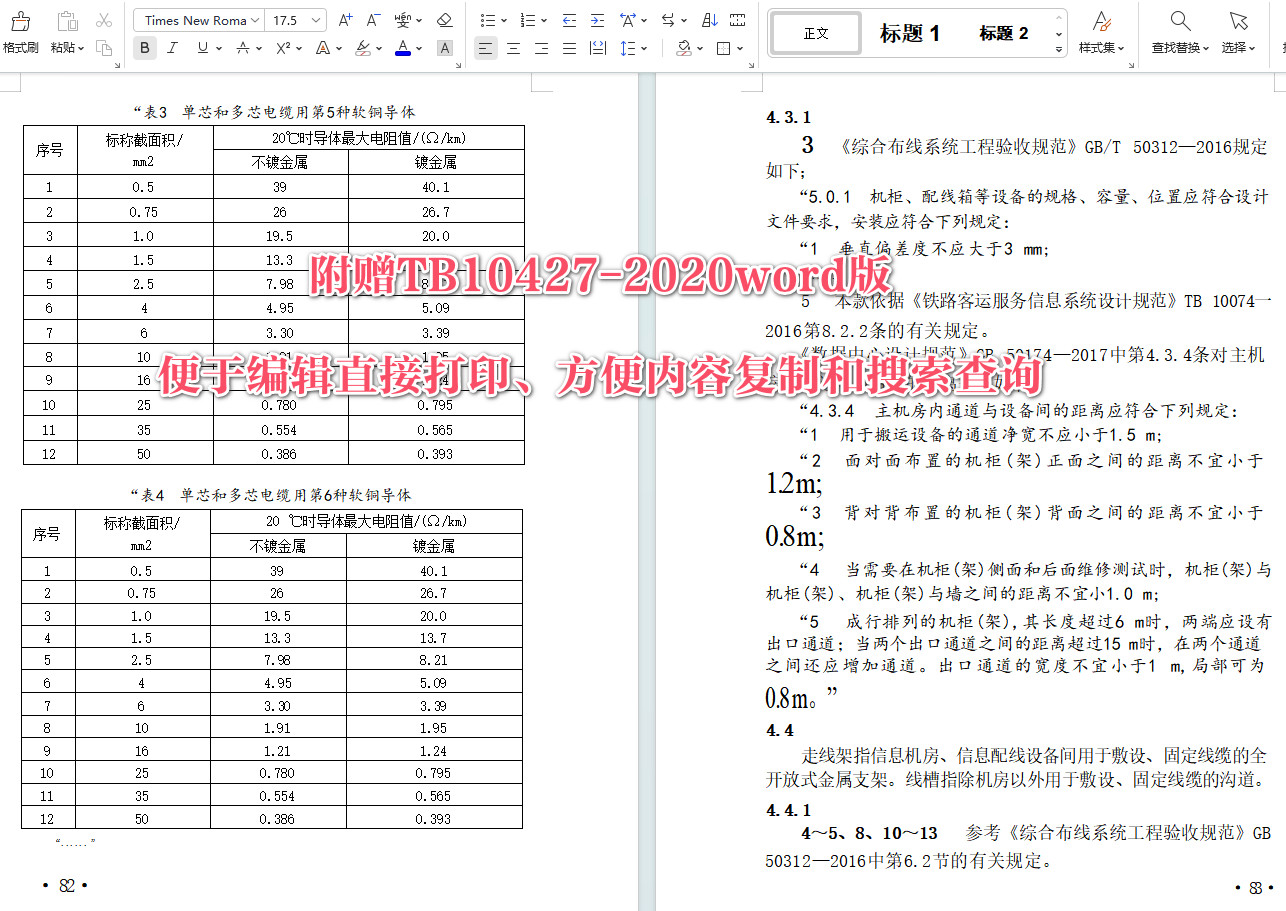Align text right

point(541,47)
